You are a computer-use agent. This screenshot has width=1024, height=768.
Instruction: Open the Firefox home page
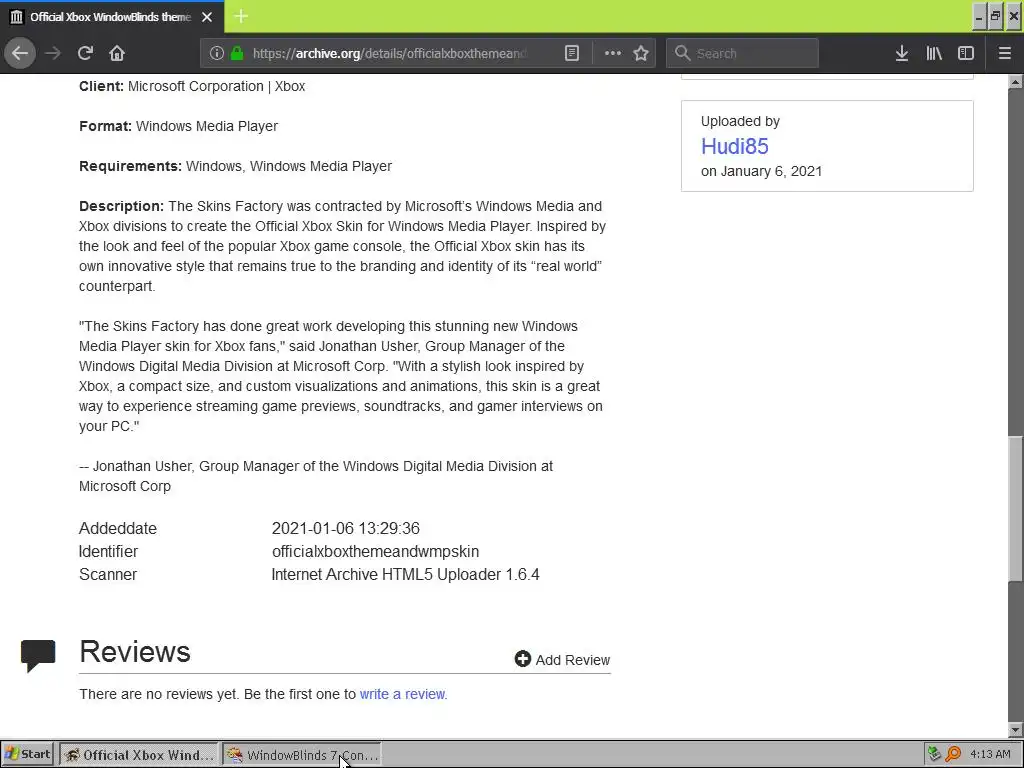117,53
